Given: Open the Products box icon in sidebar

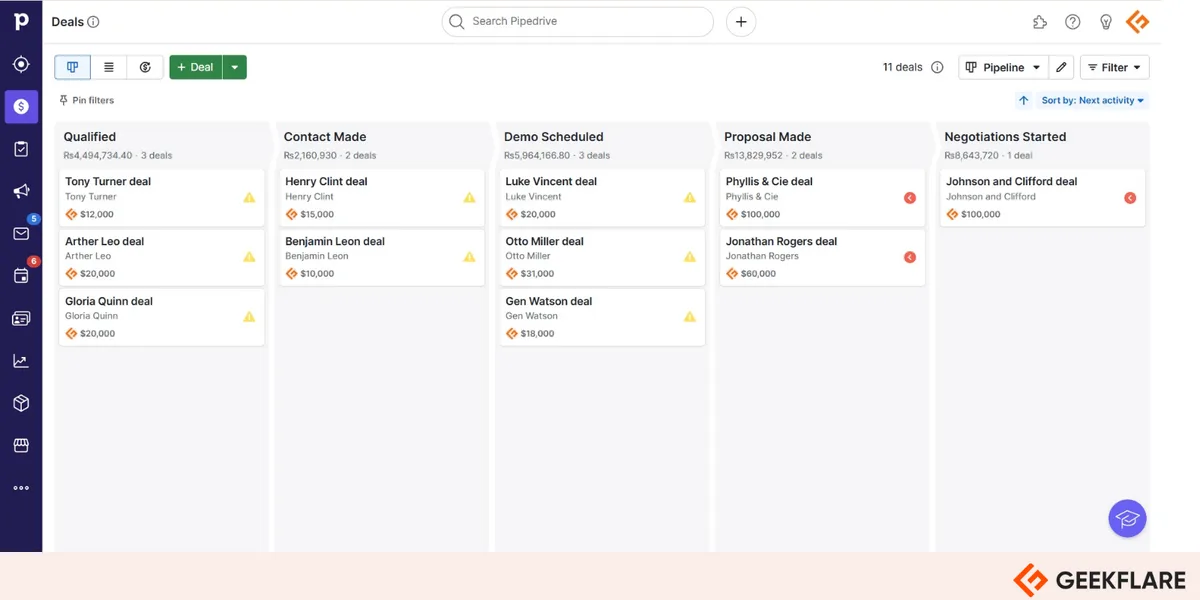Looking at the screenshot, I should point(21,403).
